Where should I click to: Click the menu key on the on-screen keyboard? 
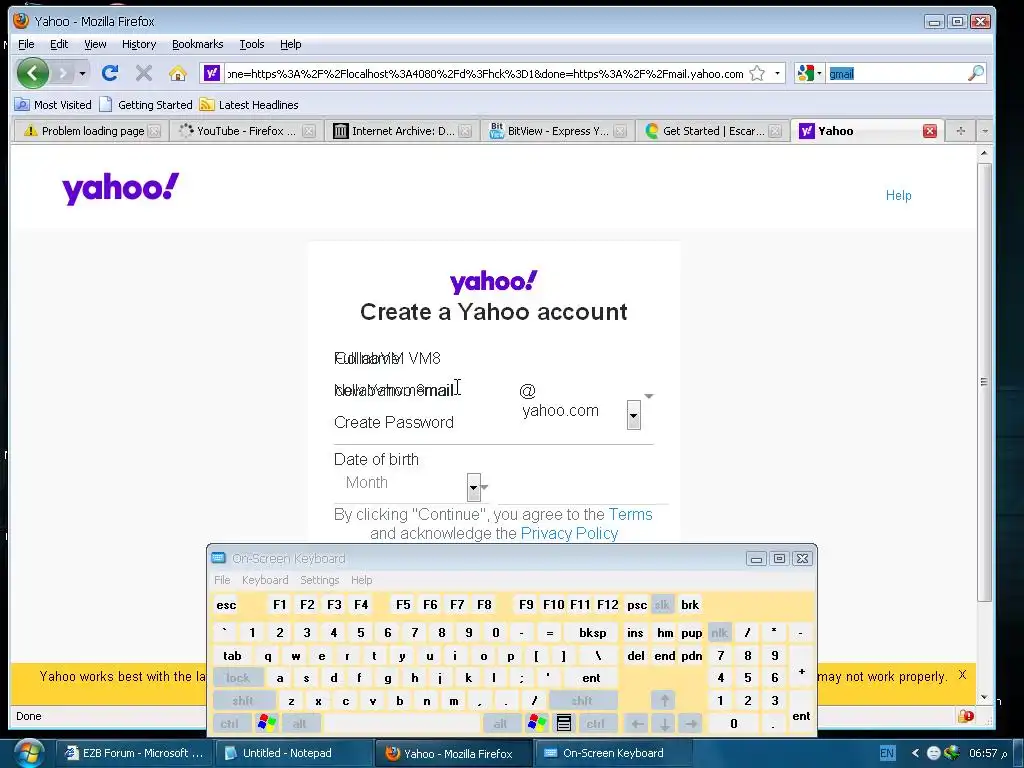click(x=564, y=723)
